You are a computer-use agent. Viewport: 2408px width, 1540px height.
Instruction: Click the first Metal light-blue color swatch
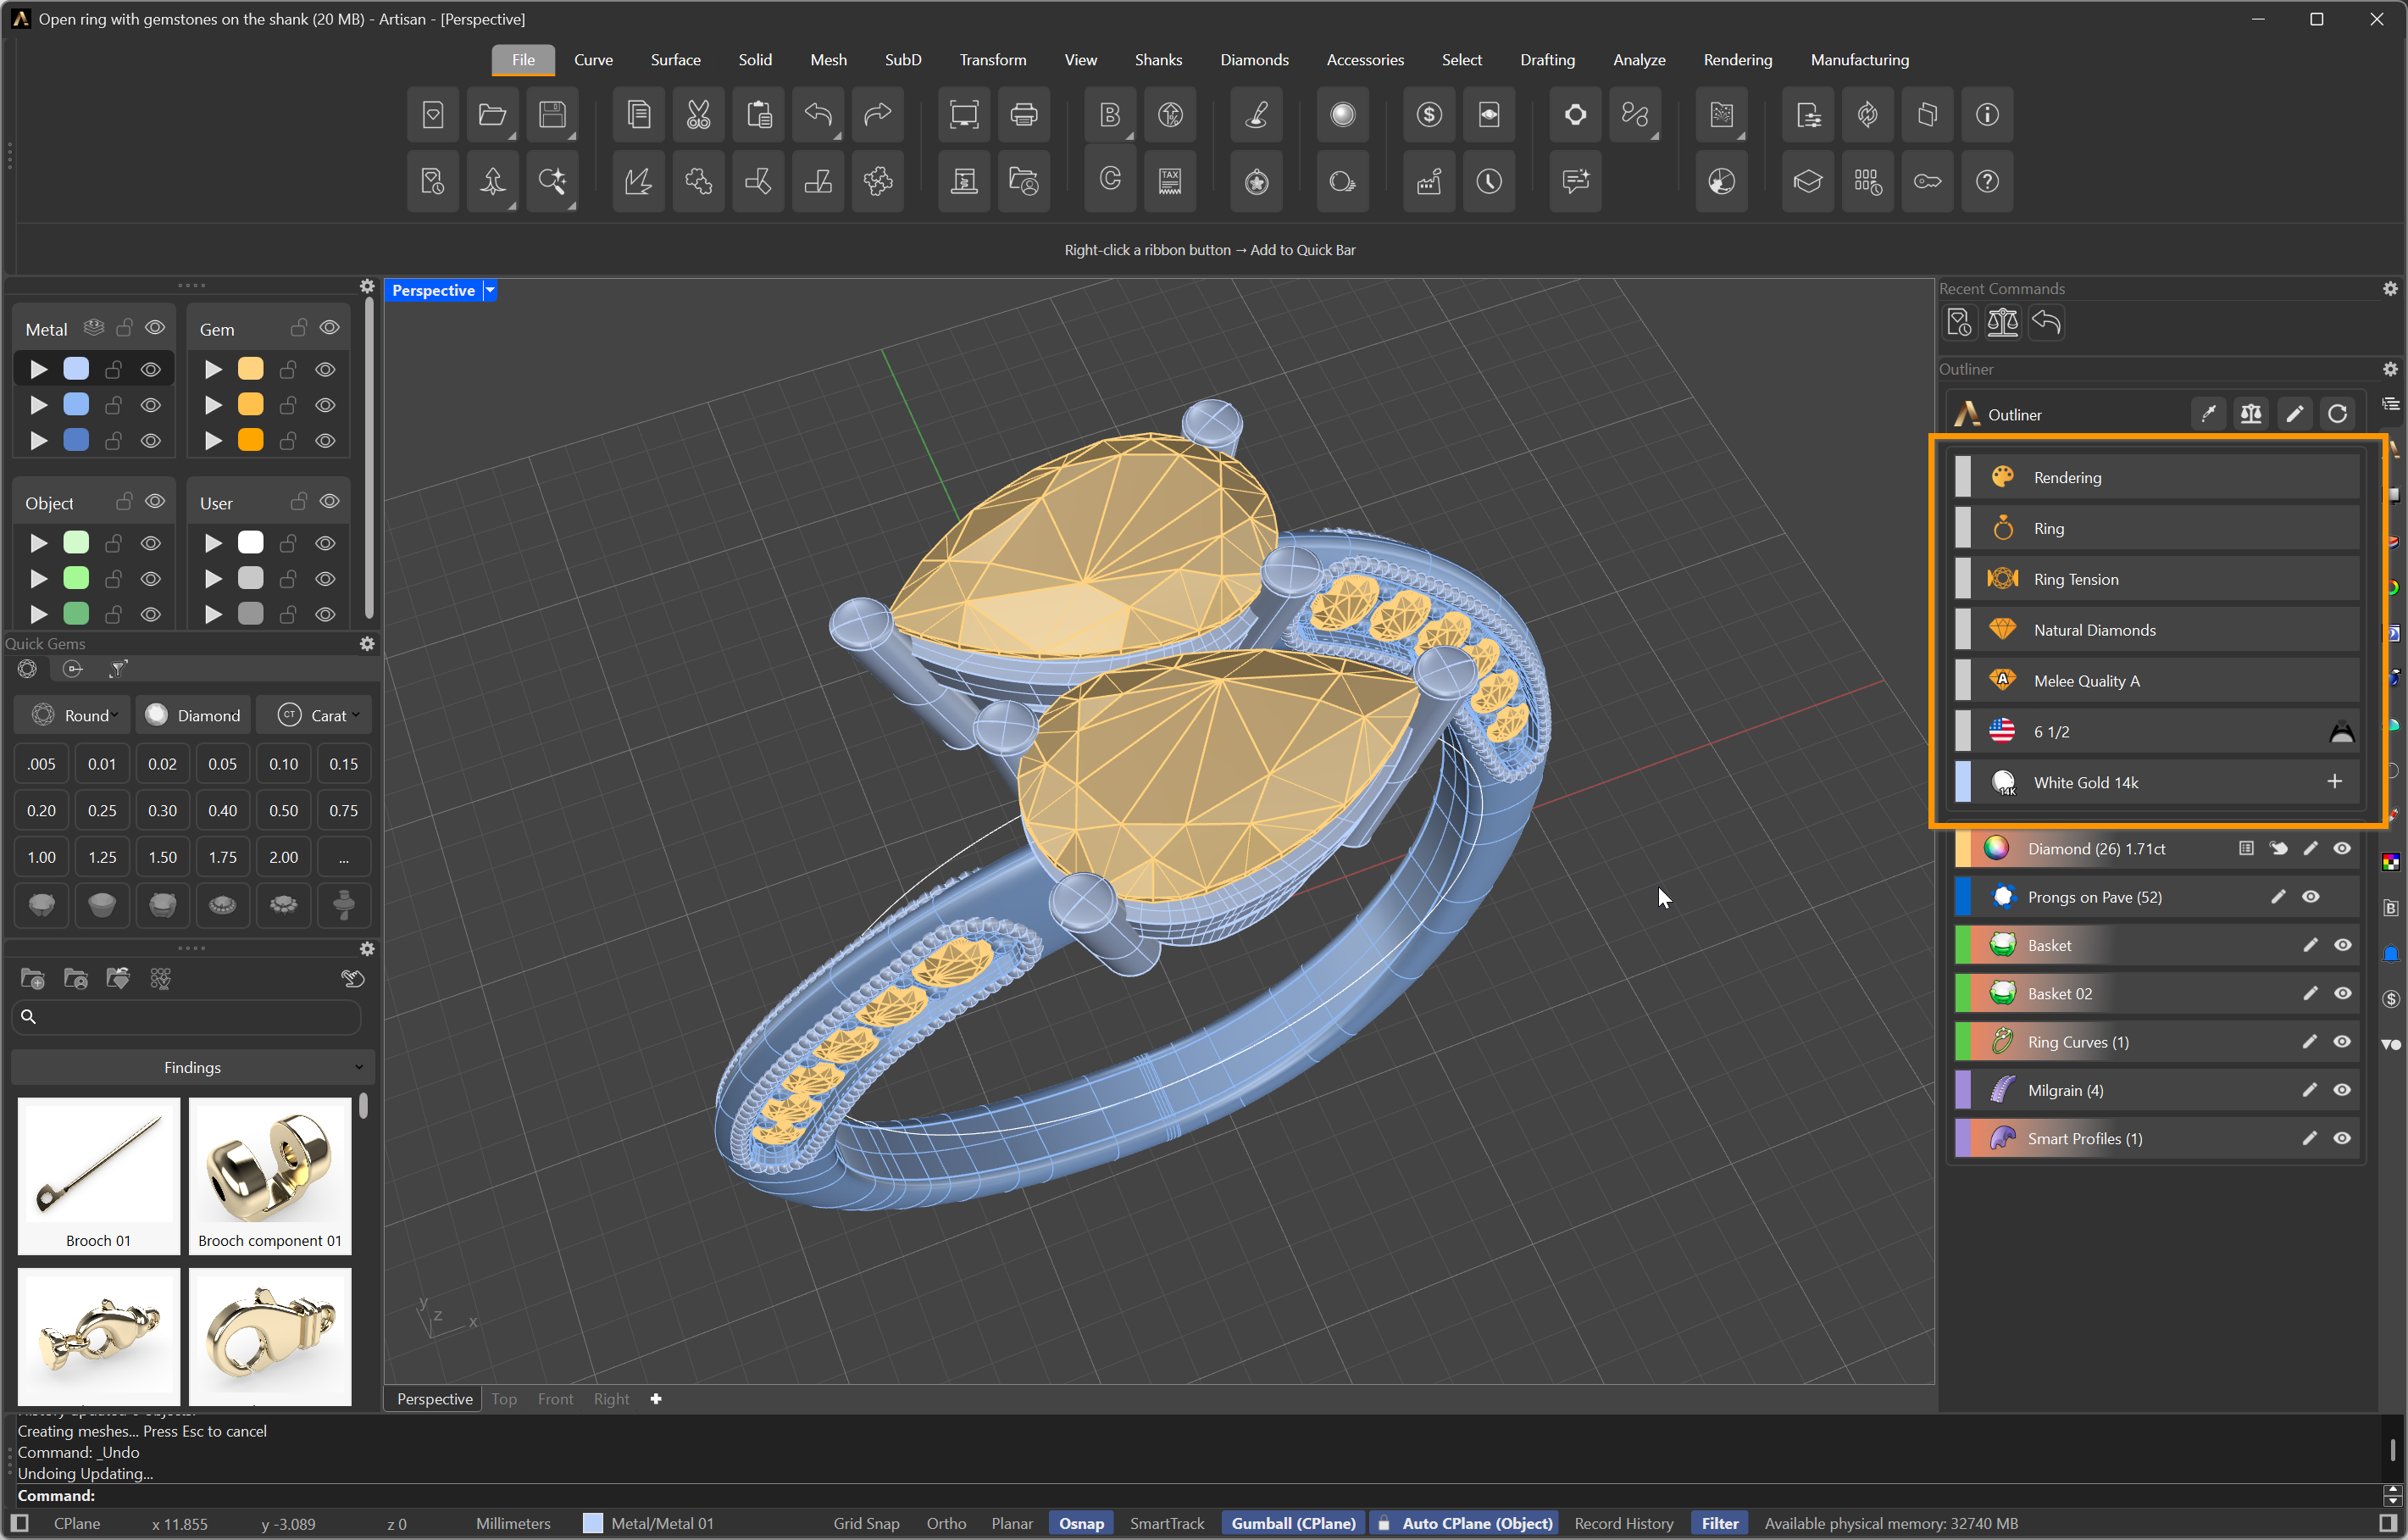[x=76, y=369]
